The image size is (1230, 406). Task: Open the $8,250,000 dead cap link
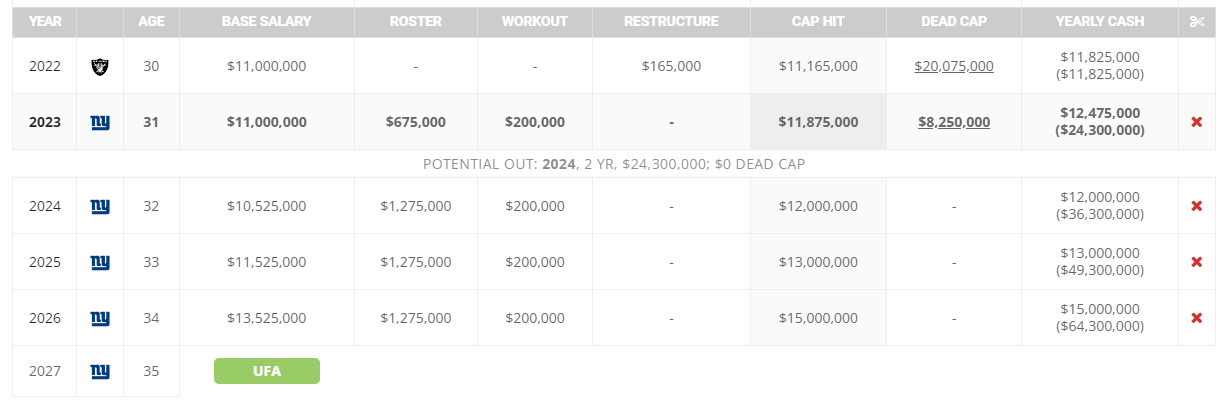(954, 122)
